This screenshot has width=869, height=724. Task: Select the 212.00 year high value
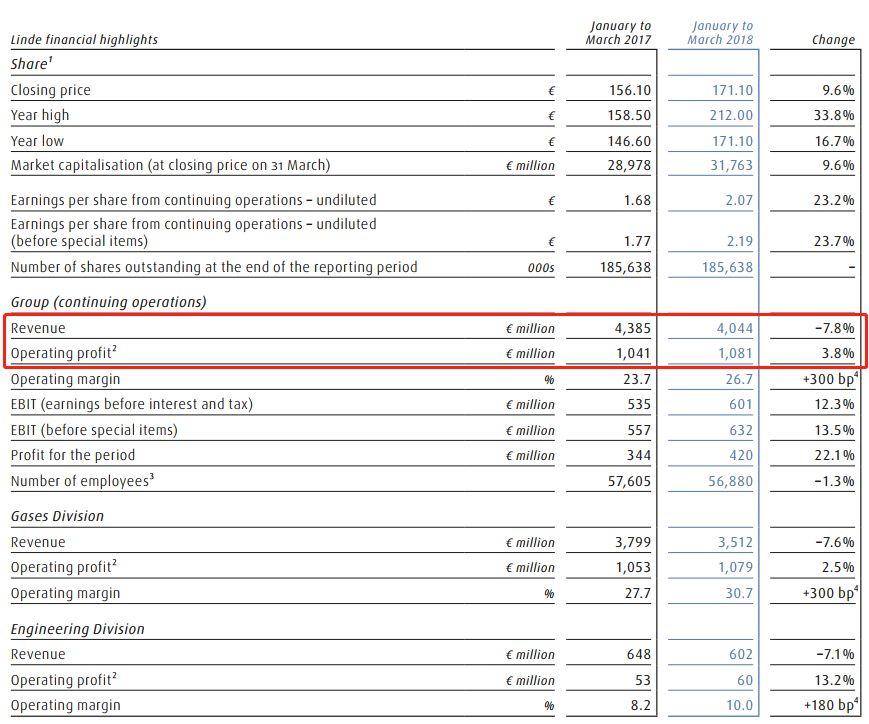731,115
